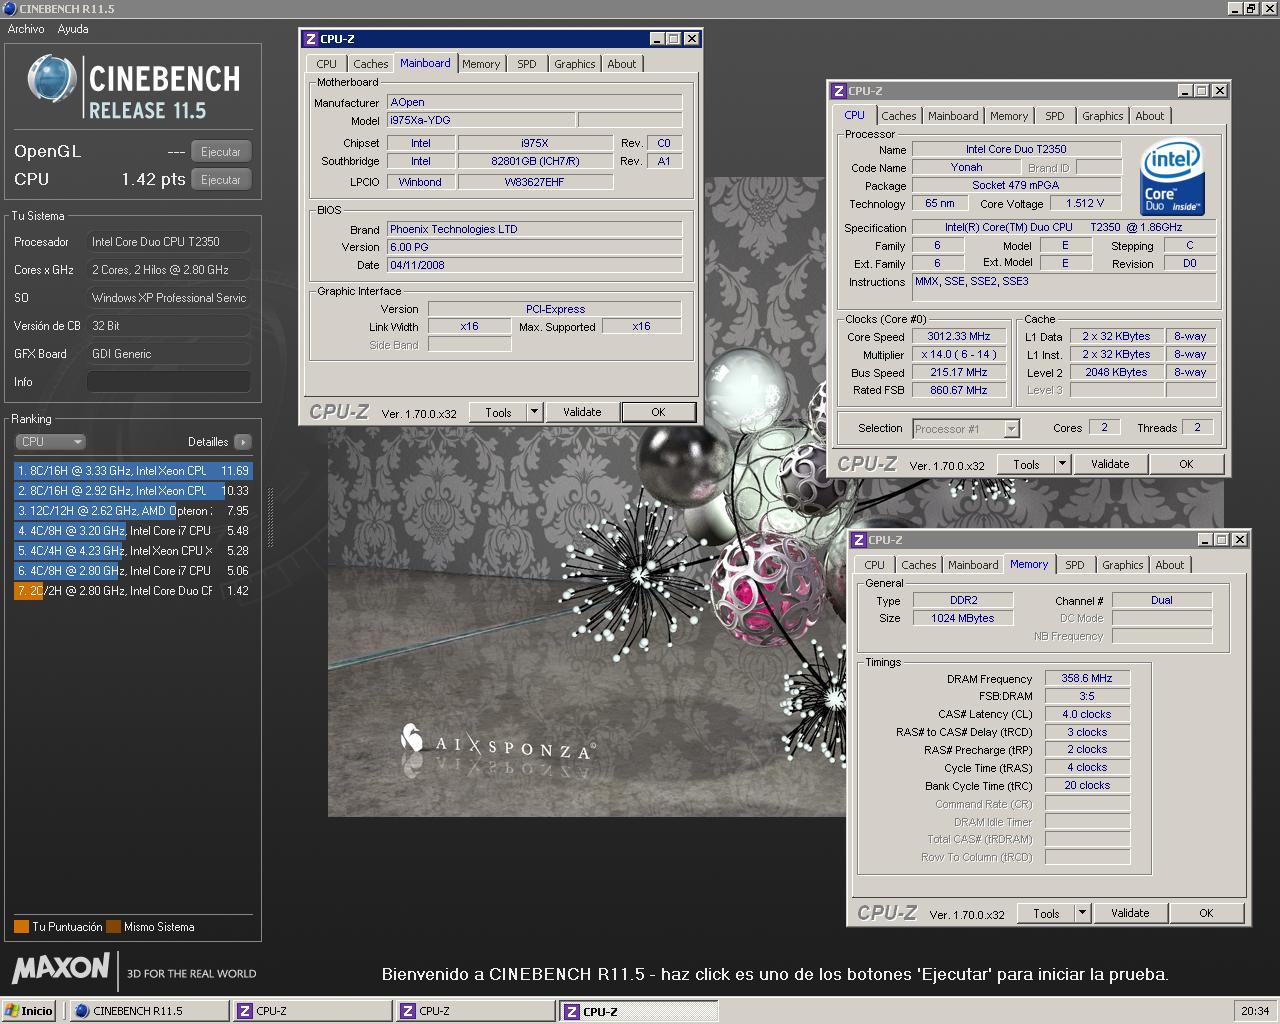
Task: Click the active third CPU-Z taskbar button
Action: 638,1011
